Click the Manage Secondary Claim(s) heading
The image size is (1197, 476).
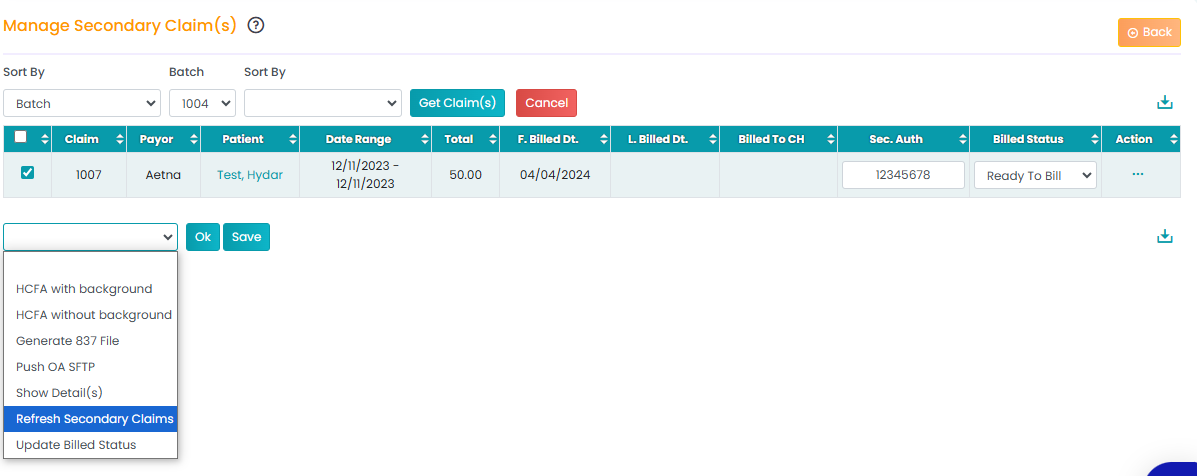[121, 25]
